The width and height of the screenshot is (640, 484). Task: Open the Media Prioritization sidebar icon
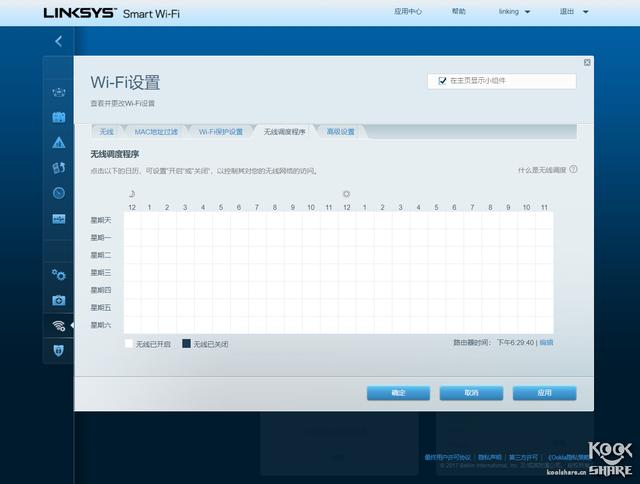tap(59, 168)
